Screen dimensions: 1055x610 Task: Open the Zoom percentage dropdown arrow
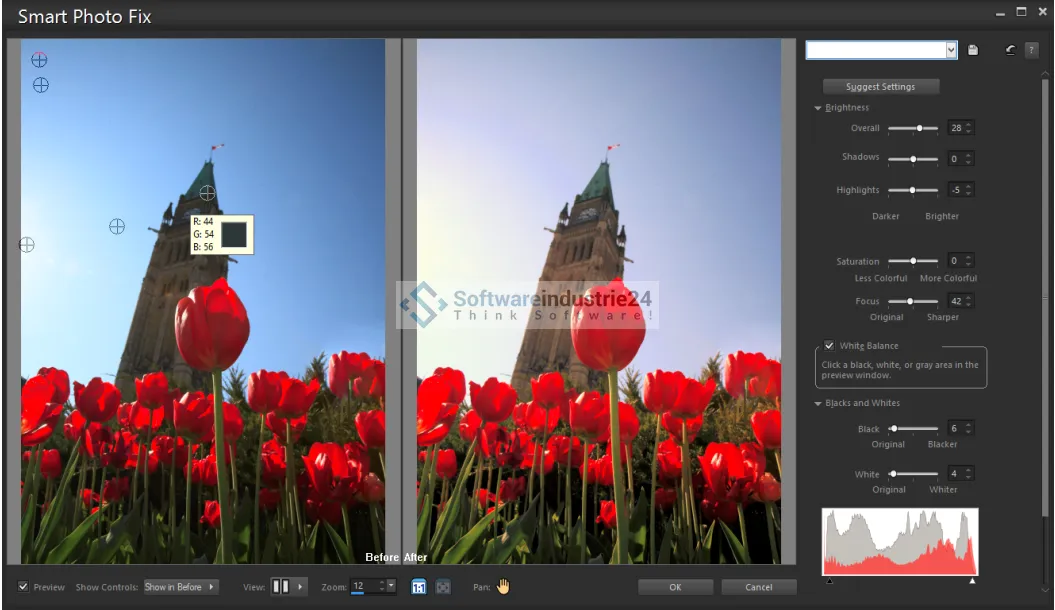pyautogui.click(x=391, y=587)
